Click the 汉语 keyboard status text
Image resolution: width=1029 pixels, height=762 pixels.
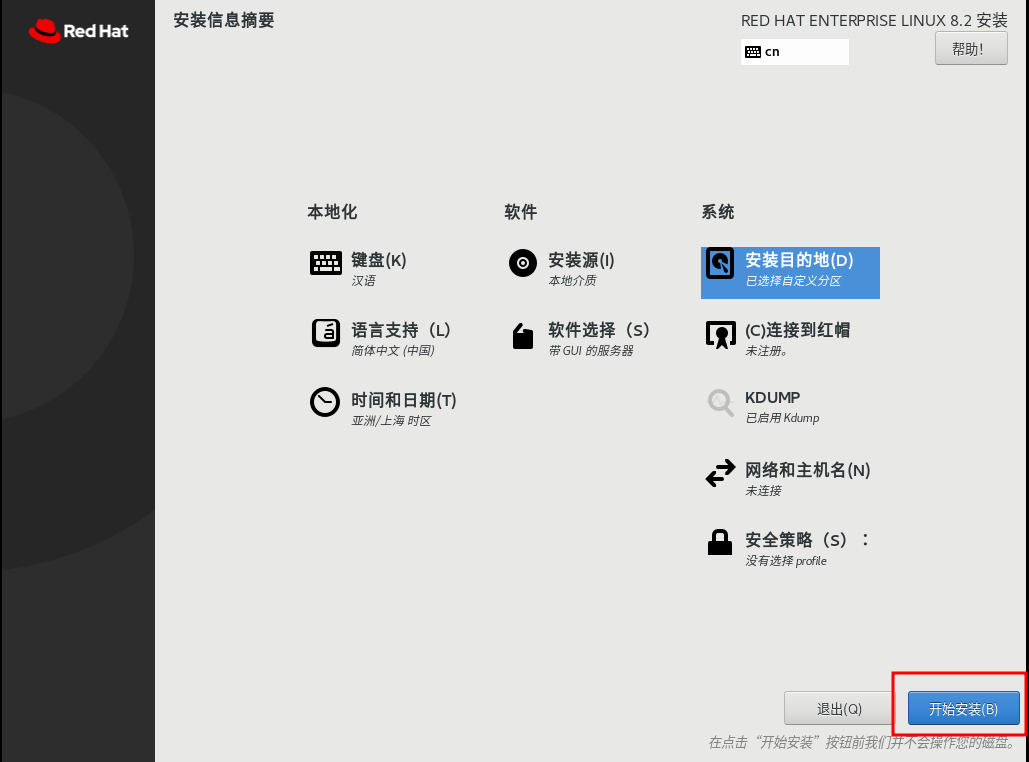click(363, 281)
